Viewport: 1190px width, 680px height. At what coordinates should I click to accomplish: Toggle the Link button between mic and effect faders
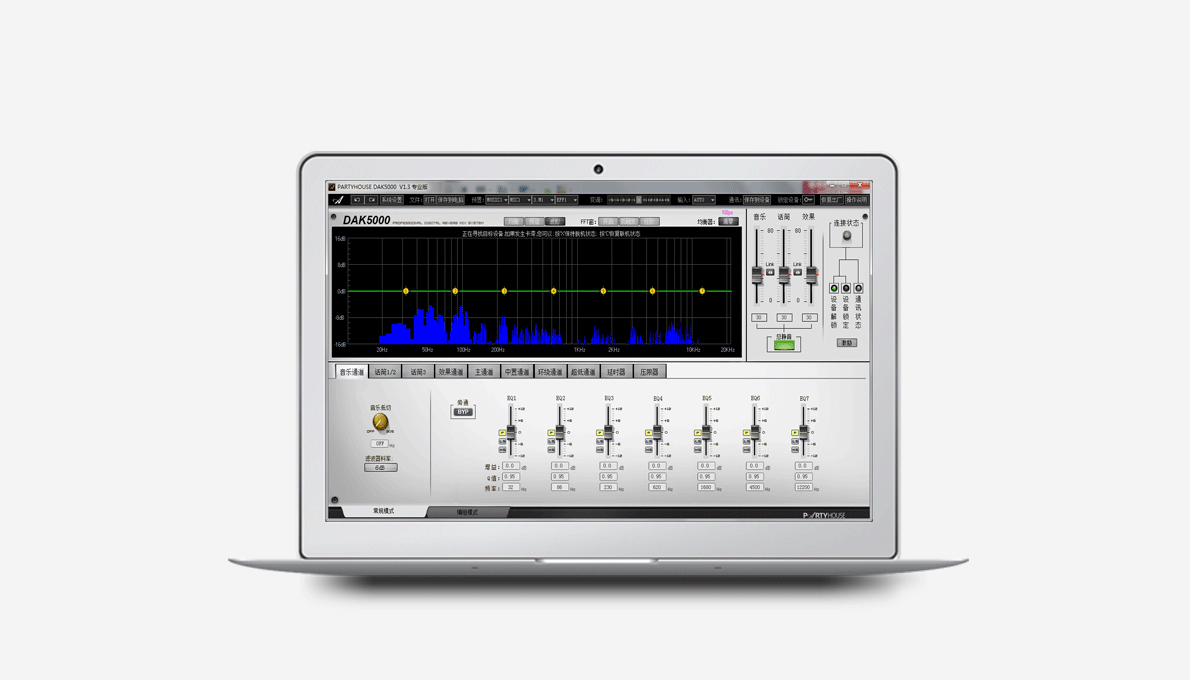[798, 272]
